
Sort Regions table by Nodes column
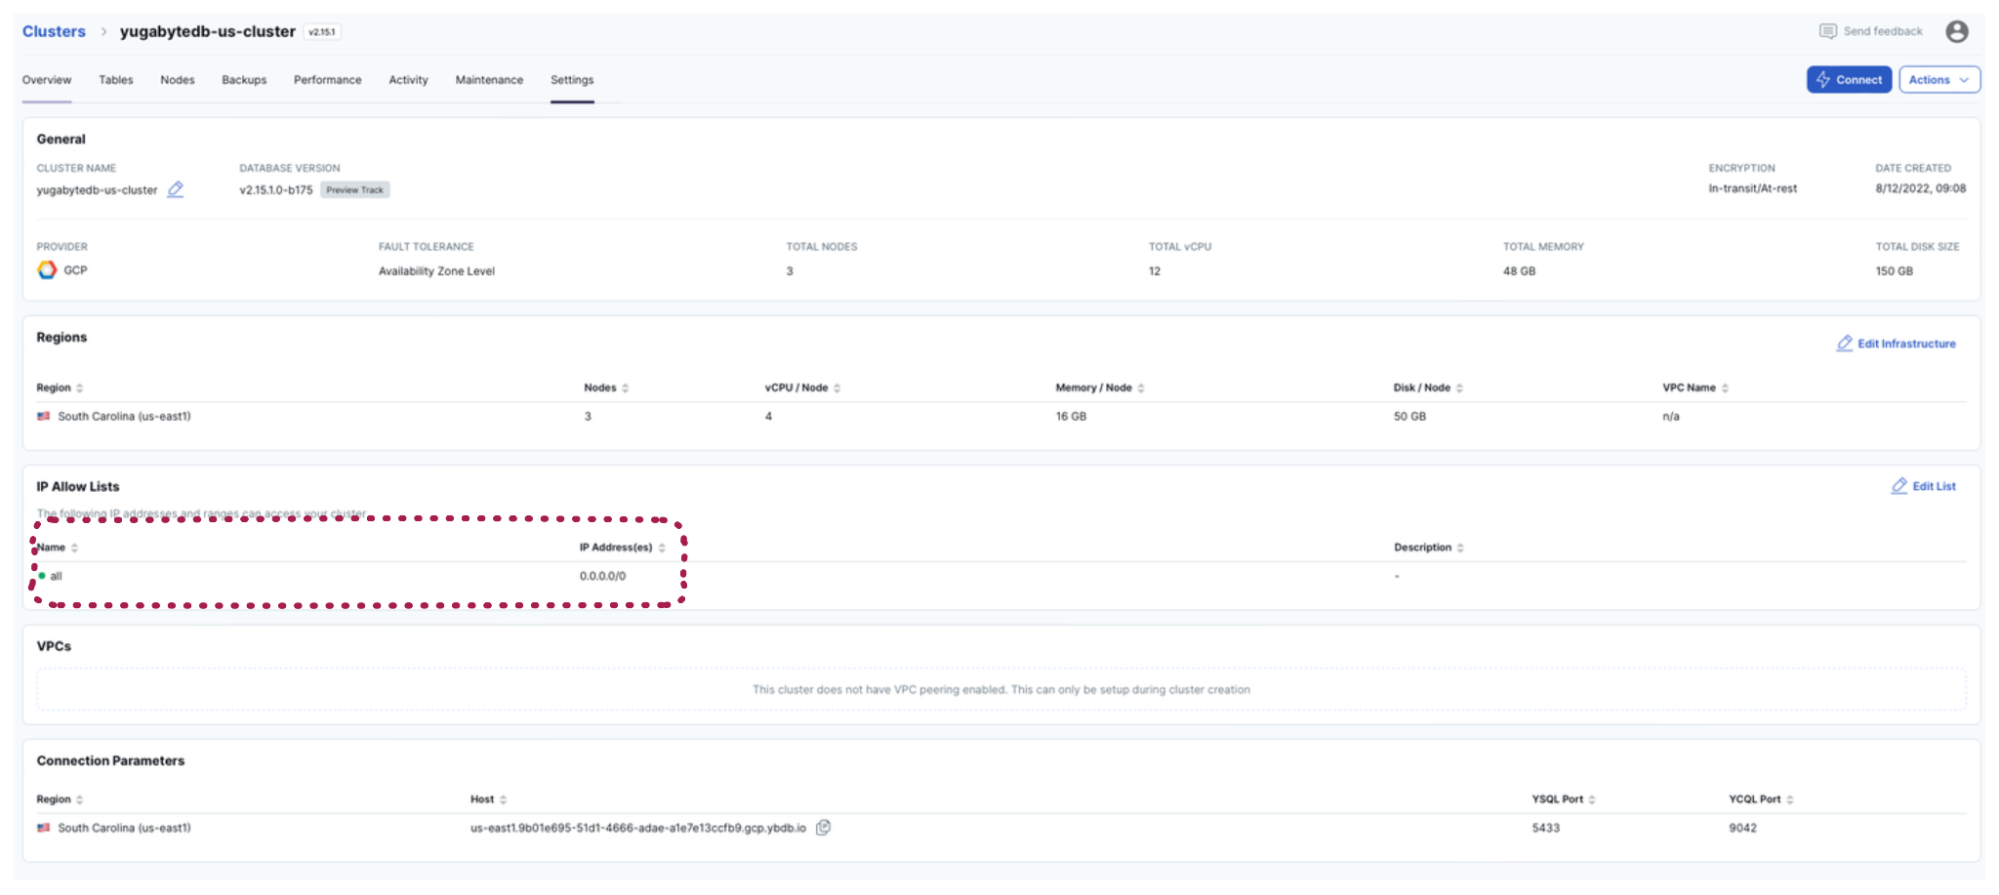point(626,388)
